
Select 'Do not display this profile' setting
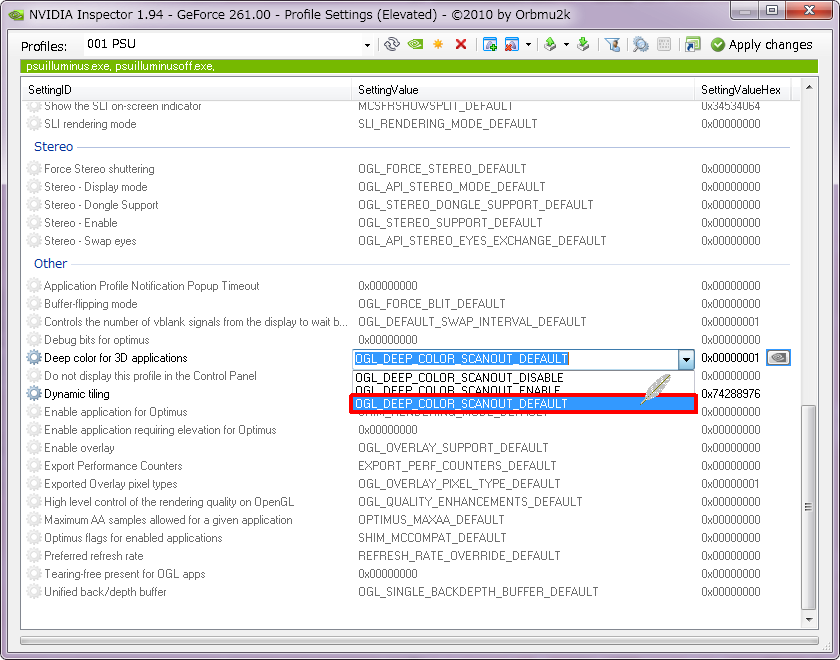pyautogui.click(x=151, y=376)
